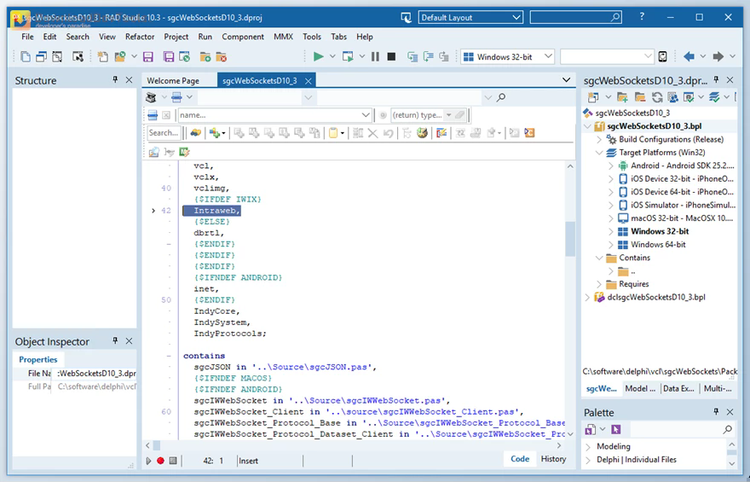750x482 pixels.
Task: Pin the Palette panel
Action: coord(716,412)
